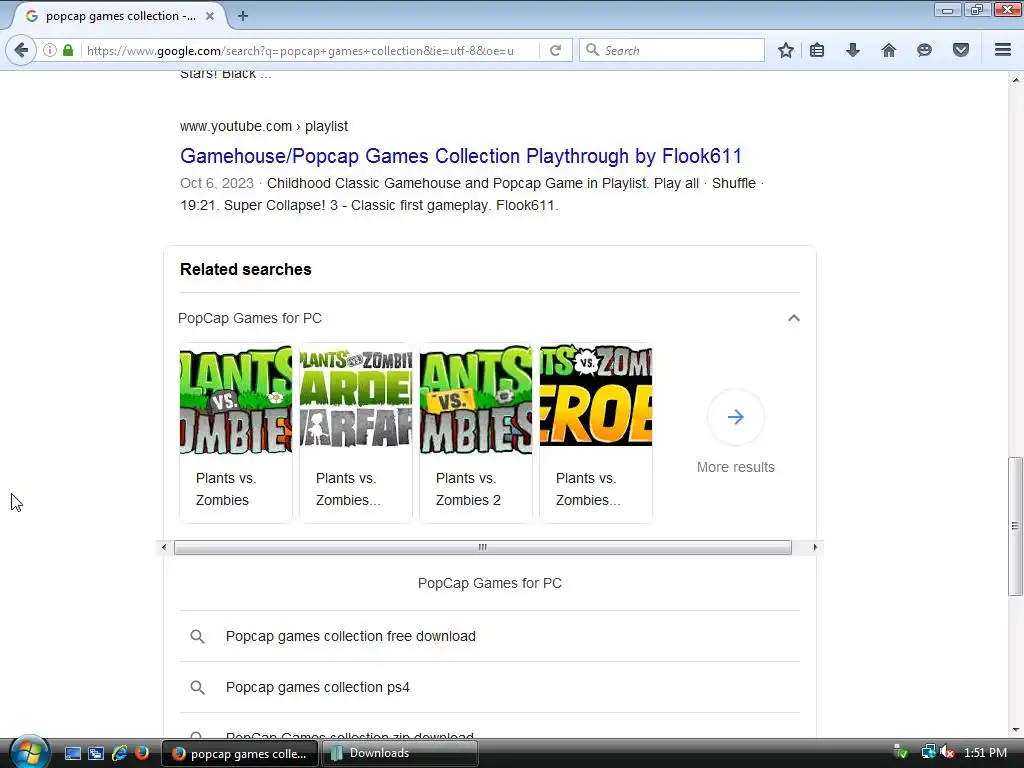Click the vertical scrollbar down arrow
The height and width of the screenshot is (768, 1024).
click(1015, 729)
